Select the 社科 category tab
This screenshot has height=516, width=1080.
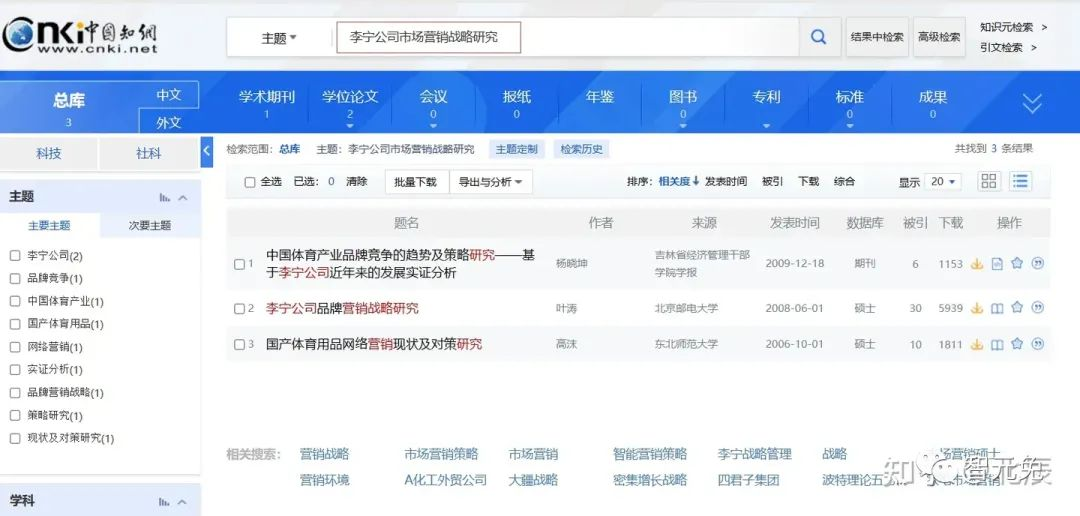pyautogui.click(x=149, y=154)
